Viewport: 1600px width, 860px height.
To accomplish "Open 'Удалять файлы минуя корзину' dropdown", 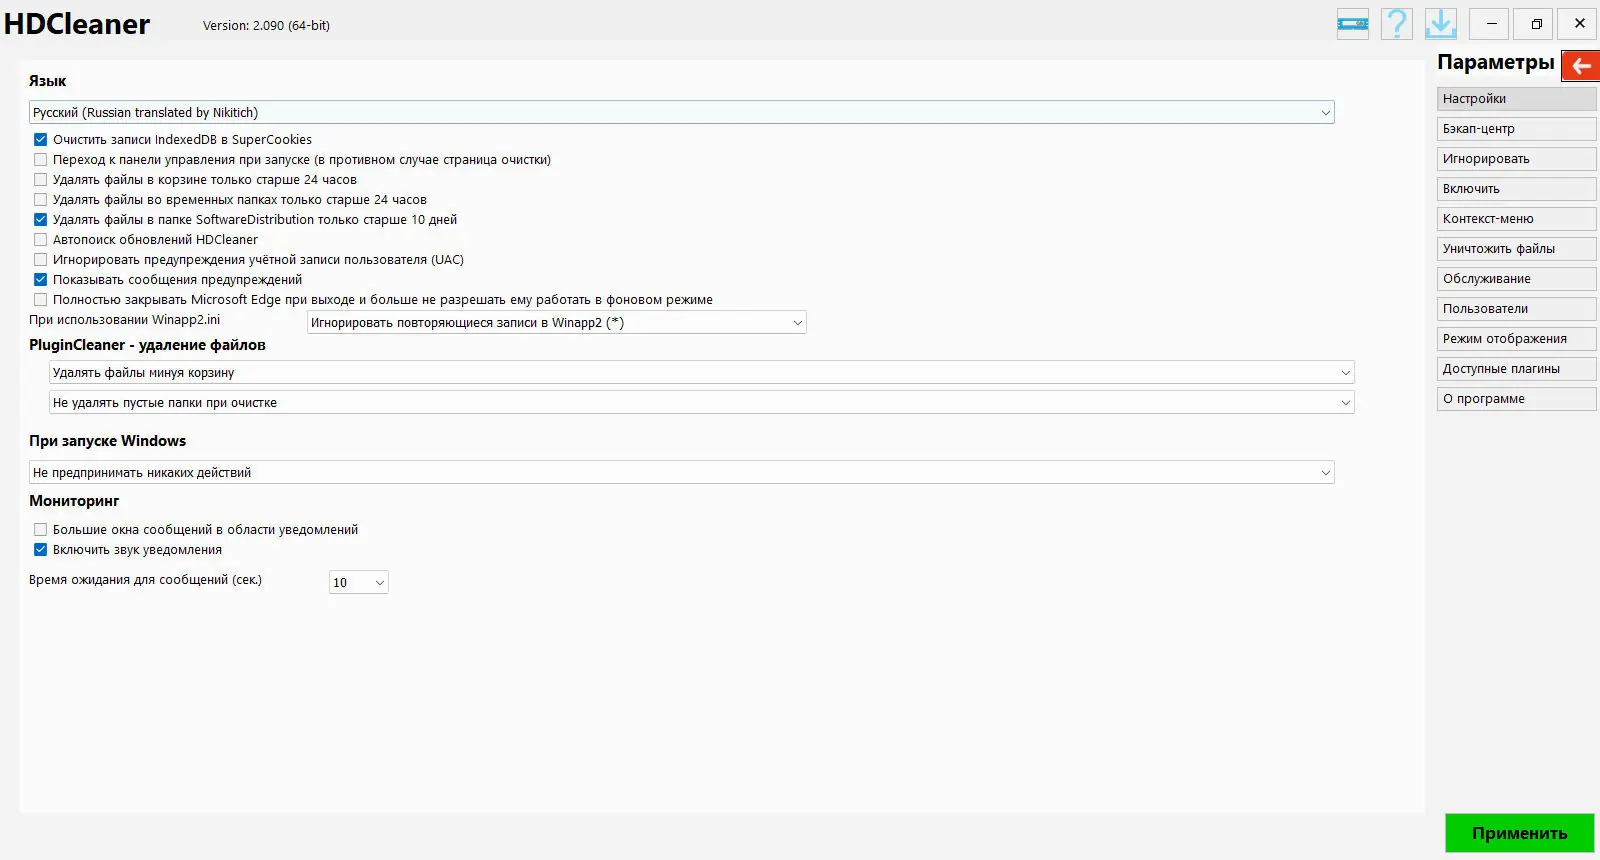I will pyautogui.click(x=701, y=372).
